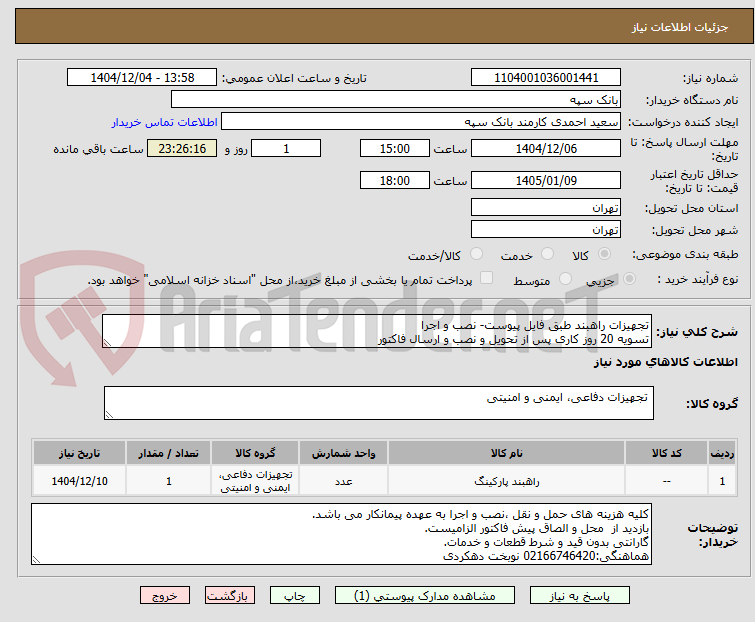Image resolution: width=755 pixels, height=622 pixels.
Task: Click the 'تجهیزات دفاعی، ایمنی و امنیتی' table cell
Action: (255, 481)
